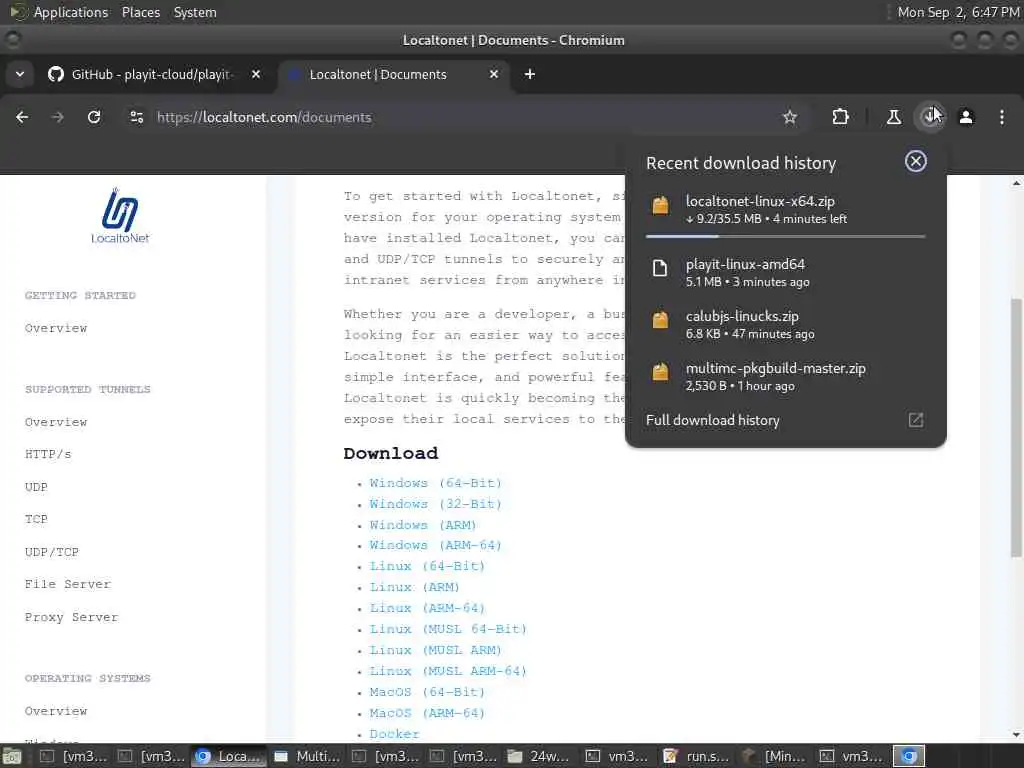Switch to Multi... taskbar window
Viewport: 1024px width, 768px height.
(307, 756)
